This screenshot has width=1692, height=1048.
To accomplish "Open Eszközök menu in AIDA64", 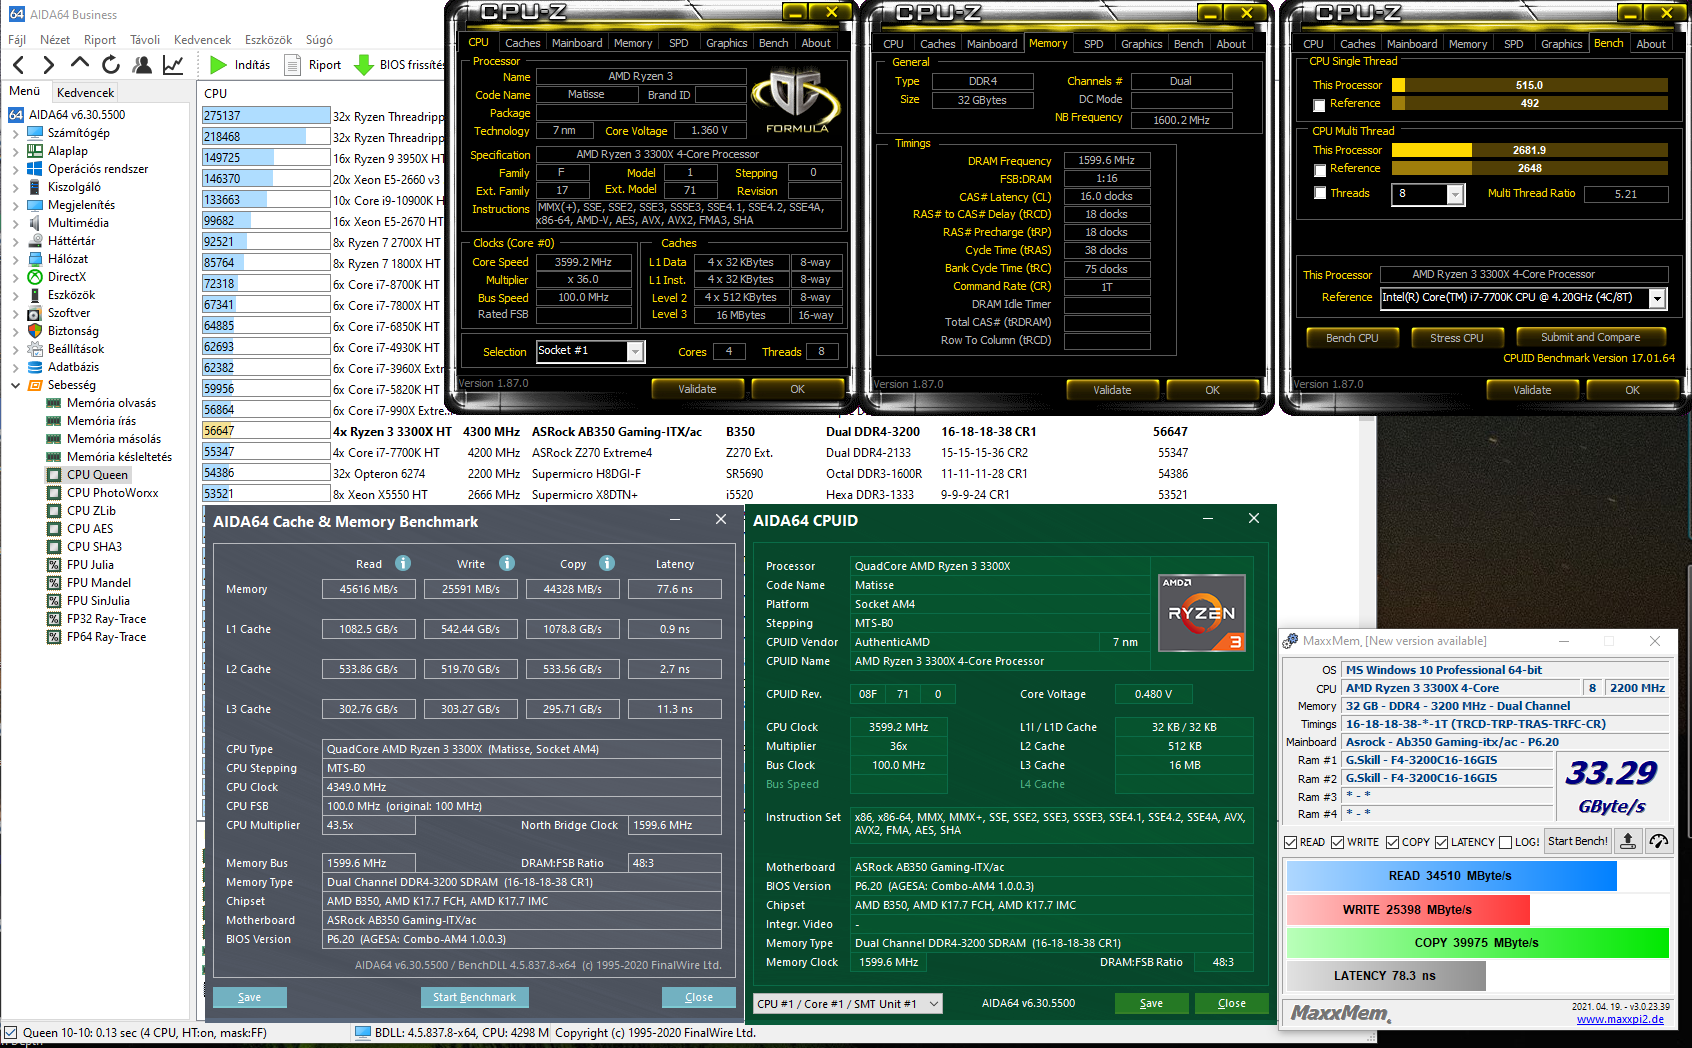I will (x=269, y=40).
